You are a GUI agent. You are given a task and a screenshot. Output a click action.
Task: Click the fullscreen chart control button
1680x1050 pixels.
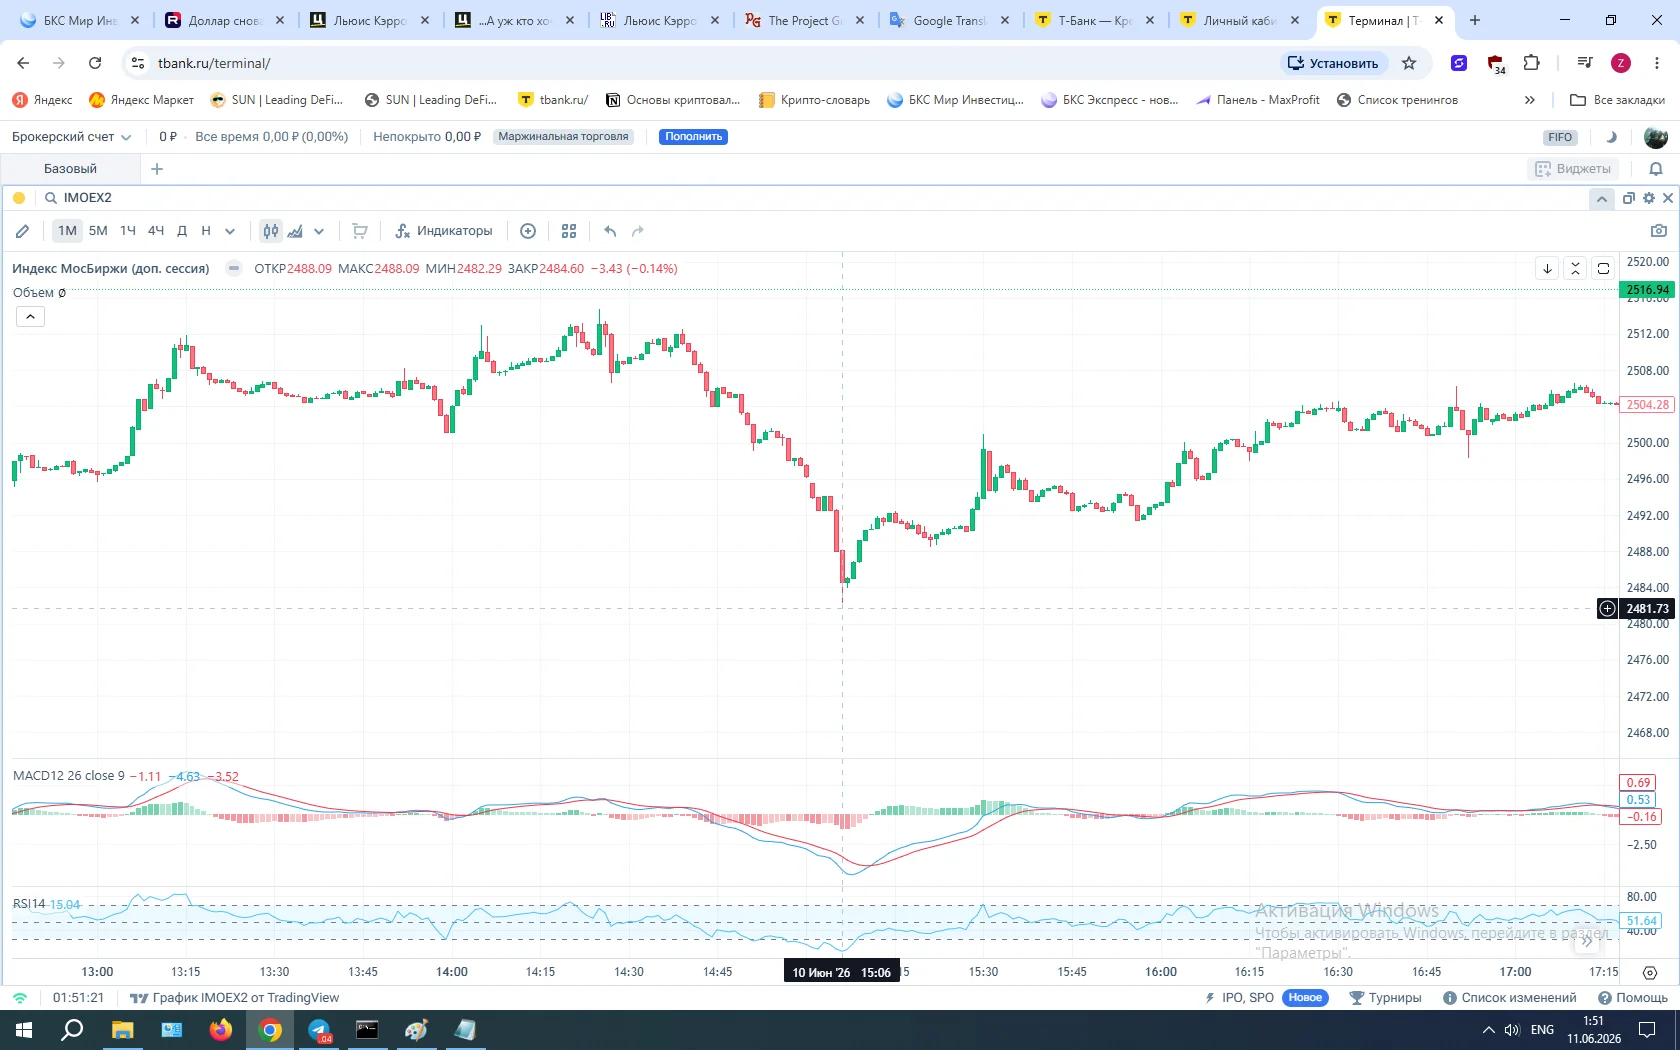click(1603, 268)
